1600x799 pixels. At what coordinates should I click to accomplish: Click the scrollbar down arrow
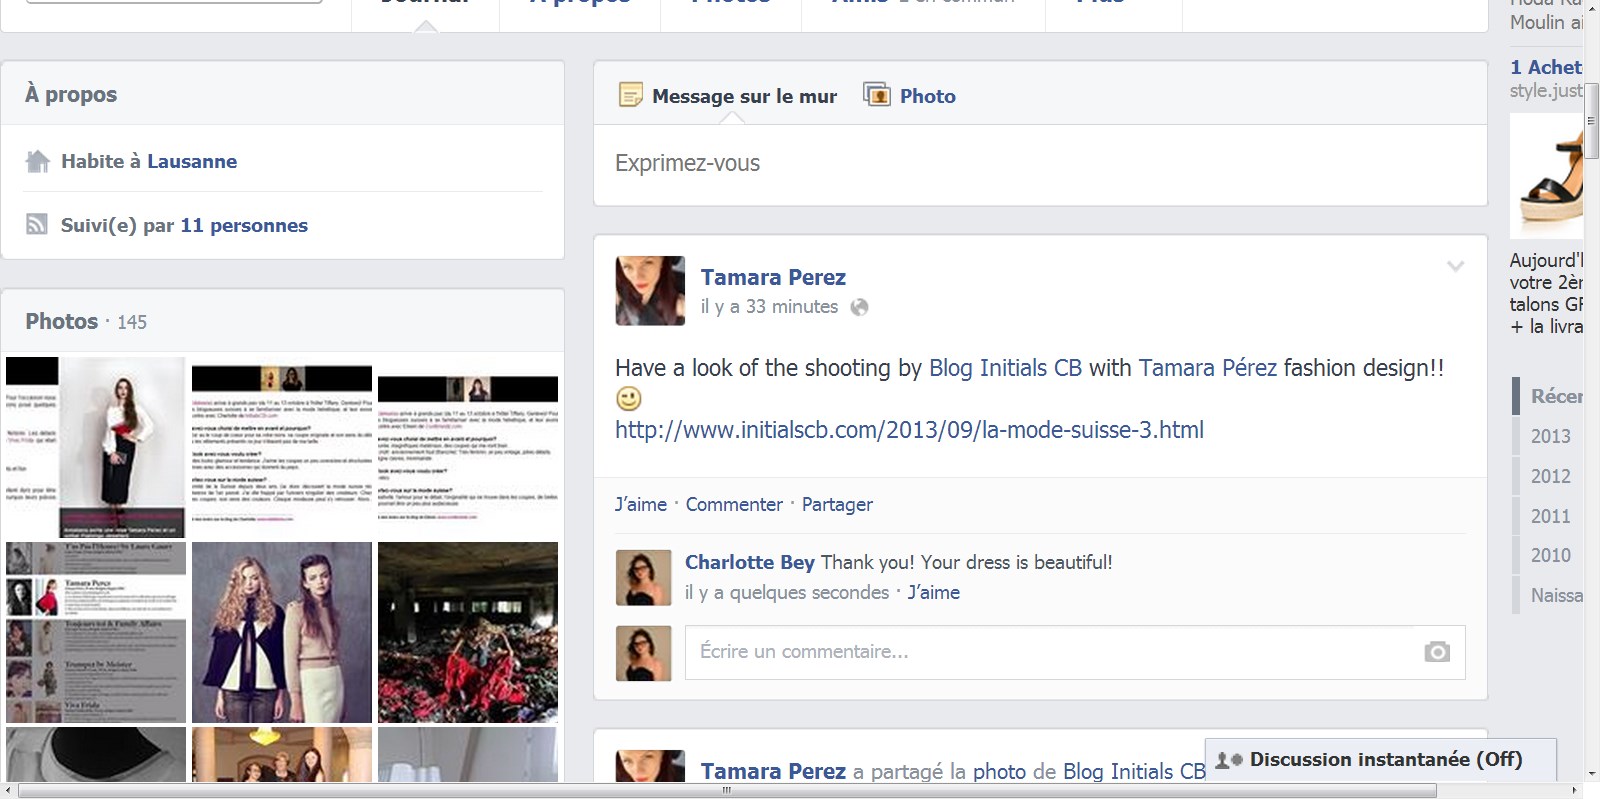coord(1591,774)
